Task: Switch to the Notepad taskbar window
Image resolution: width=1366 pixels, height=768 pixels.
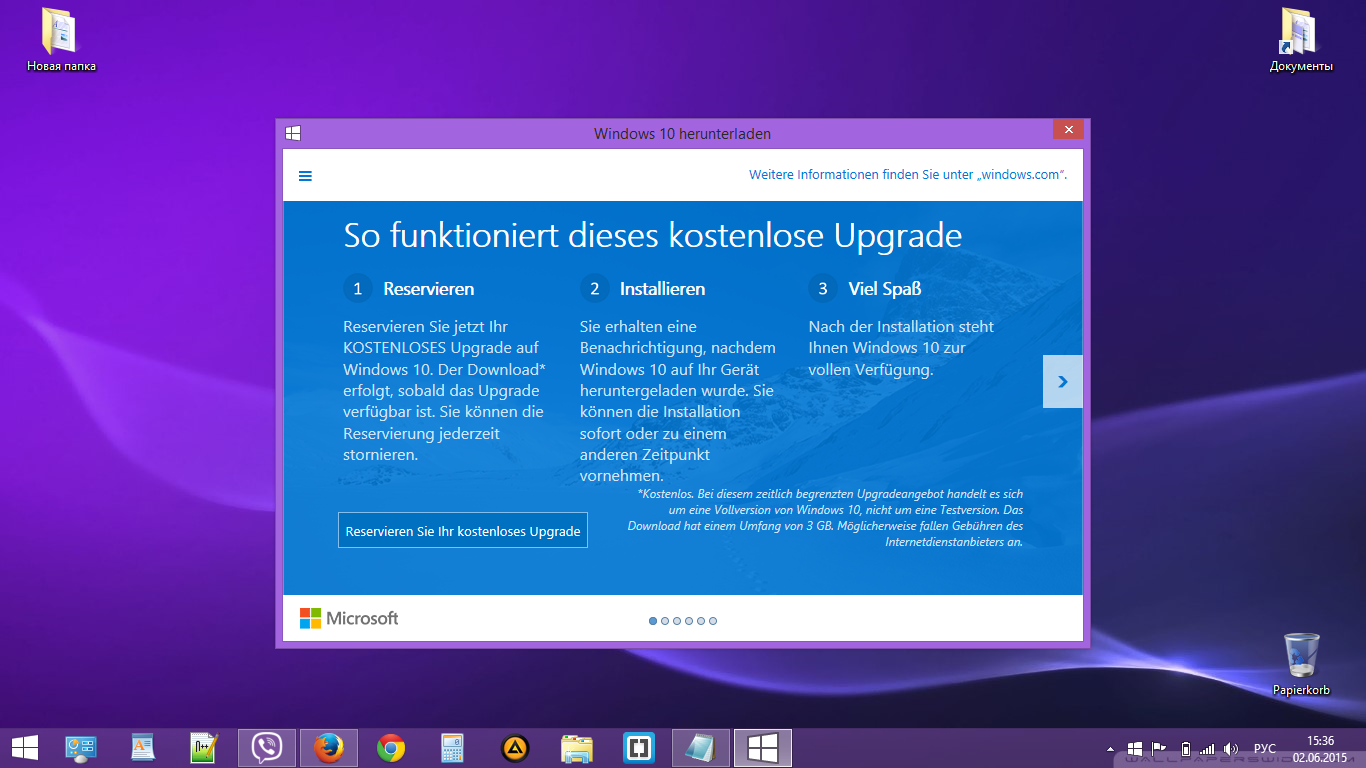Action: (x=701, y=748)
